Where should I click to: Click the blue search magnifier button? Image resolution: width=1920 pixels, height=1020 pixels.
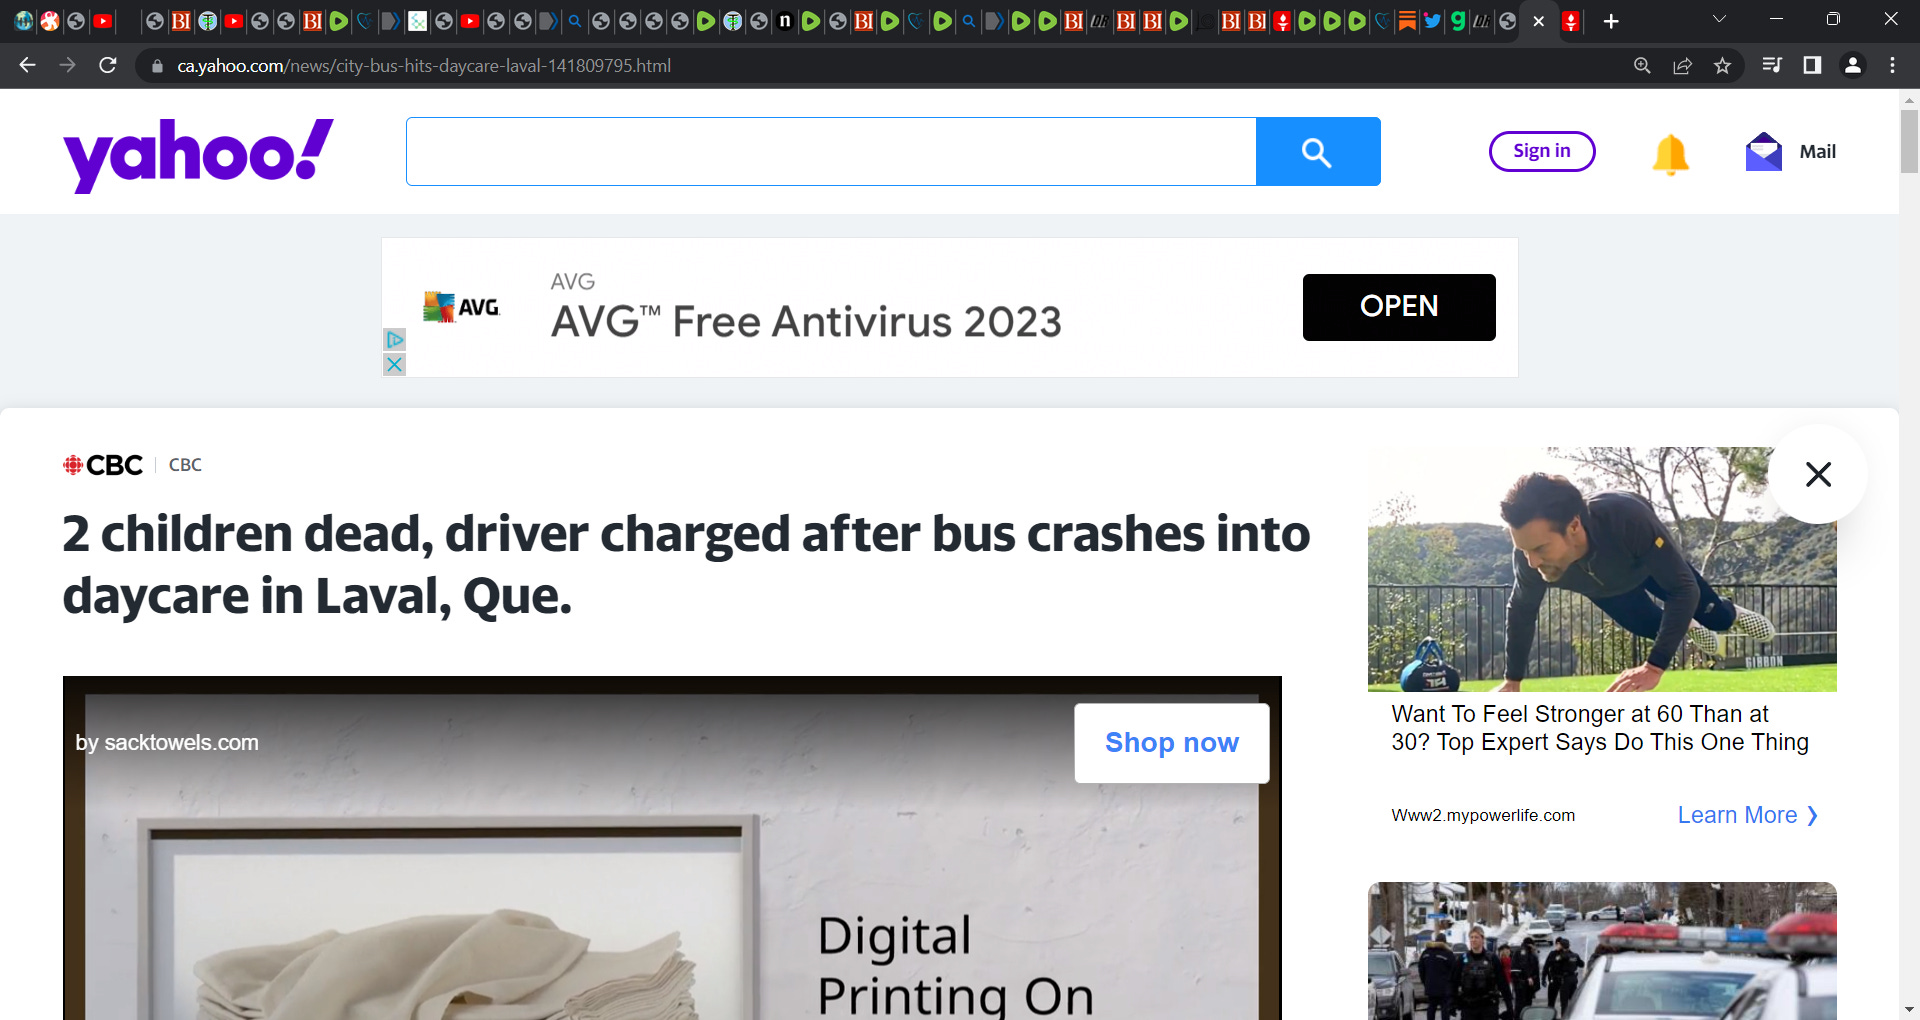1318,151
